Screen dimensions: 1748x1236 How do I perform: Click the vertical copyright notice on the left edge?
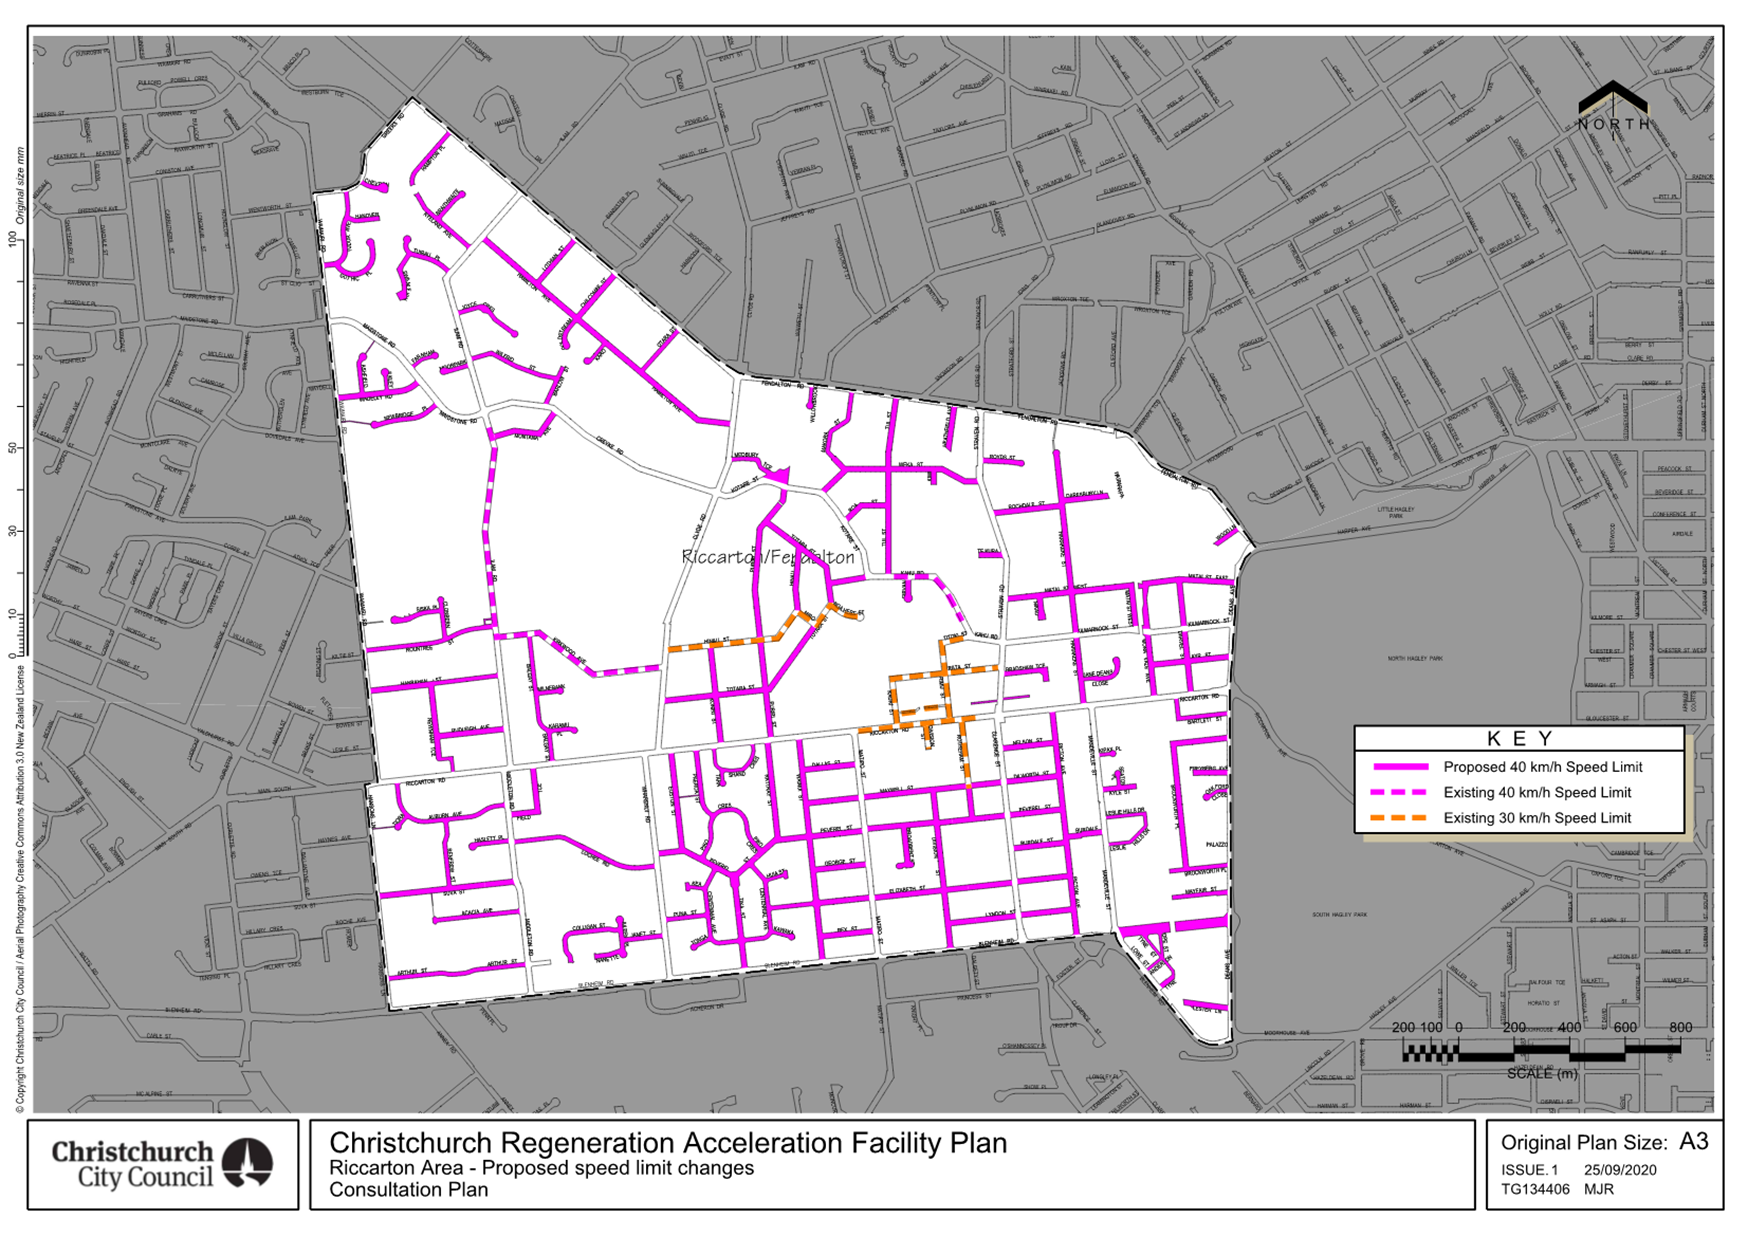(20, 890)
